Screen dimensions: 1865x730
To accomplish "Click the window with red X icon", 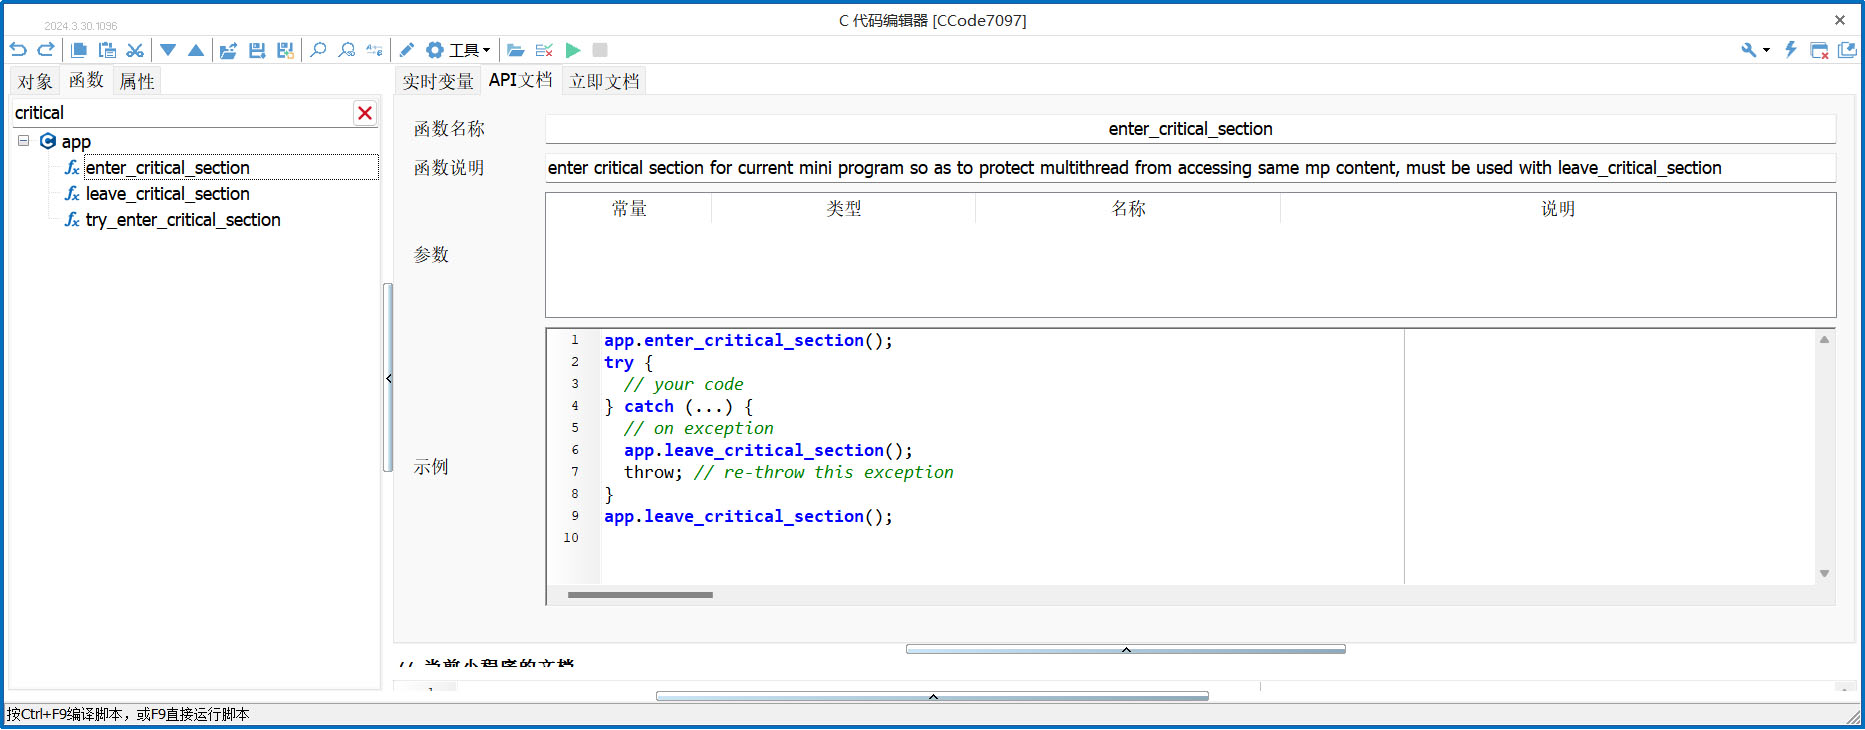I will click(x=1819, y=50).
